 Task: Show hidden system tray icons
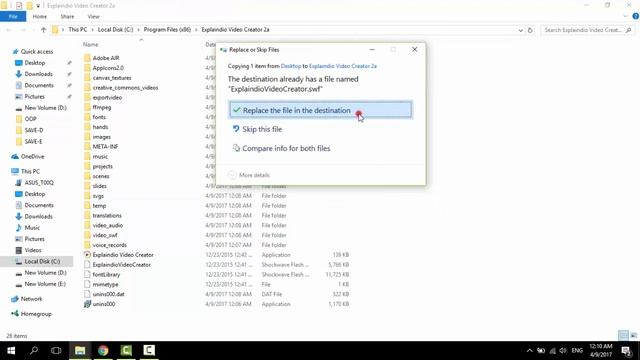point(529,351)
